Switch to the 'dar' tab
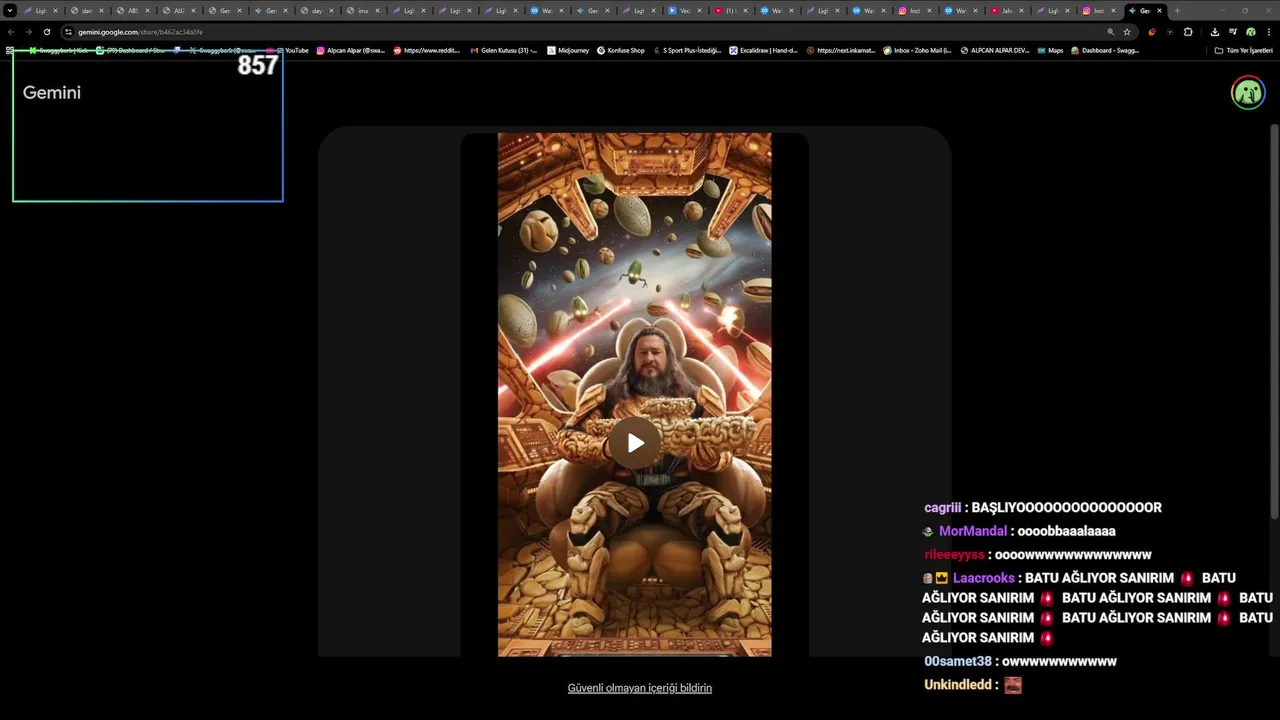The width and height of the screenshot is (1280, 720). tap(87, 11)
